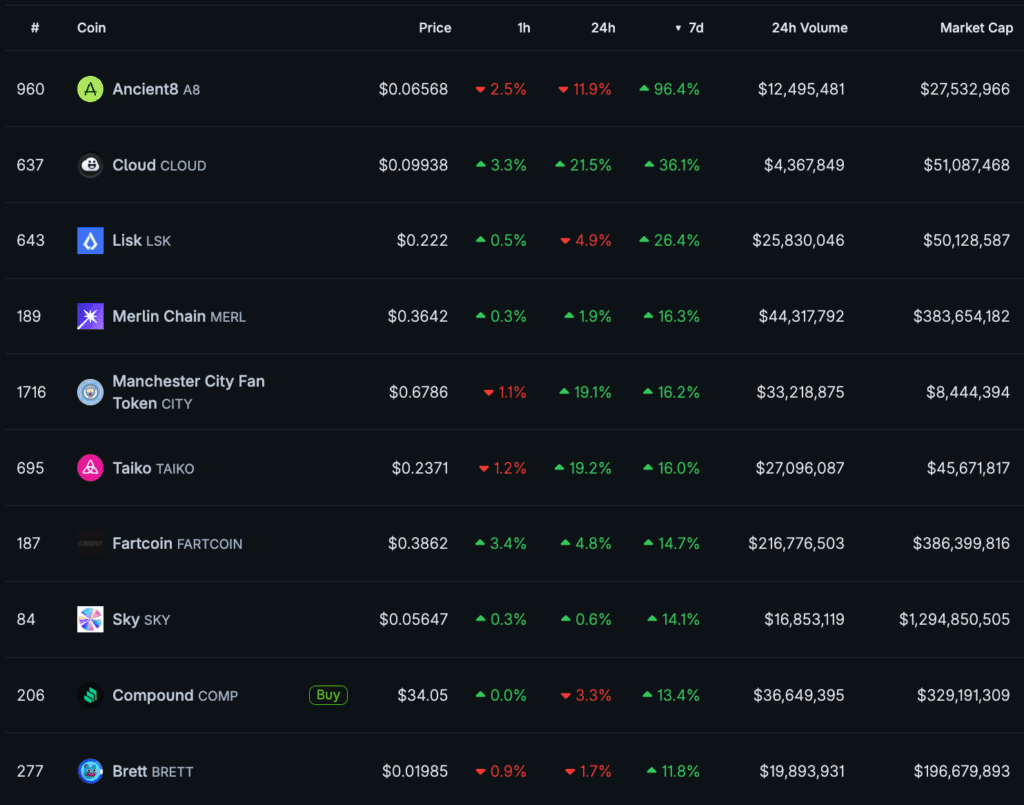Sort by the # rank column header
This screenshot has height=805, width=1024.
pos(35,28)
